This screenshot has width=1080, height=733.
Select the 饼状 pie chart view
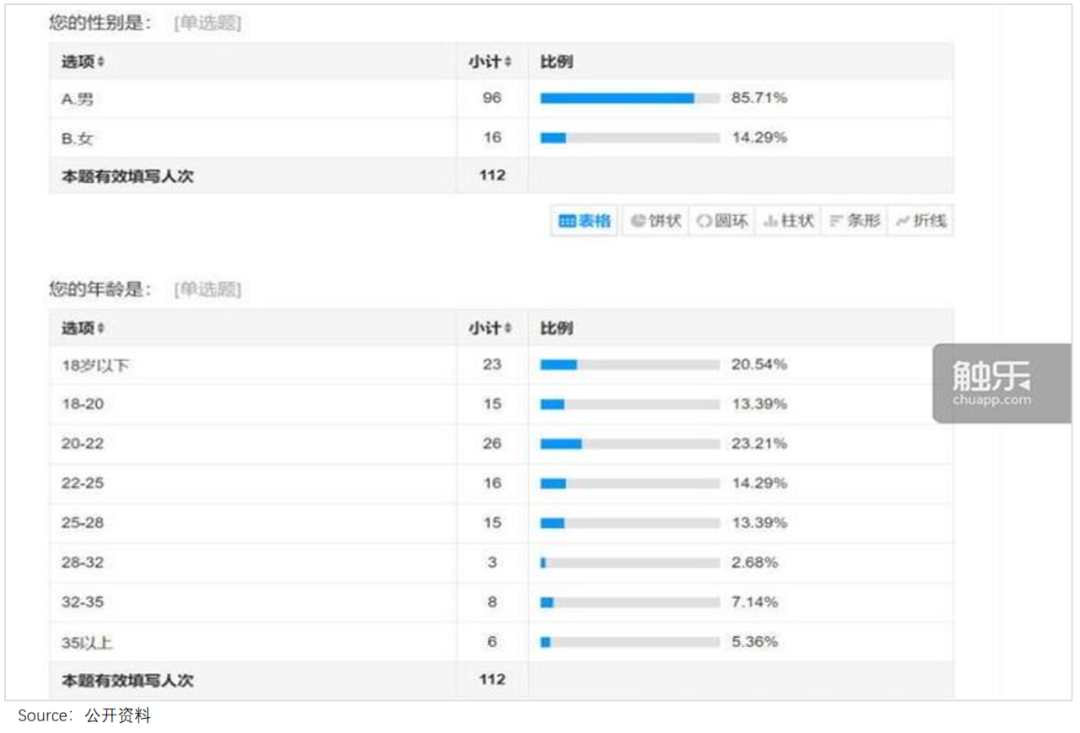click(656, 221)
